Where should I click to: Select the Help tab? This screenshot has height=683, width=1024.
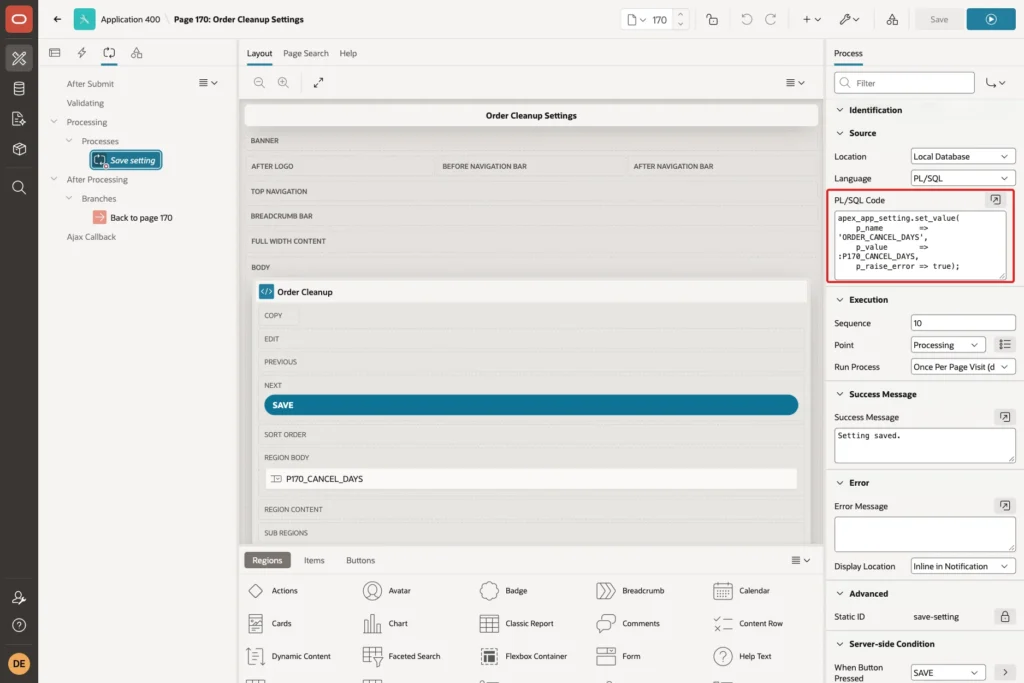348,54
